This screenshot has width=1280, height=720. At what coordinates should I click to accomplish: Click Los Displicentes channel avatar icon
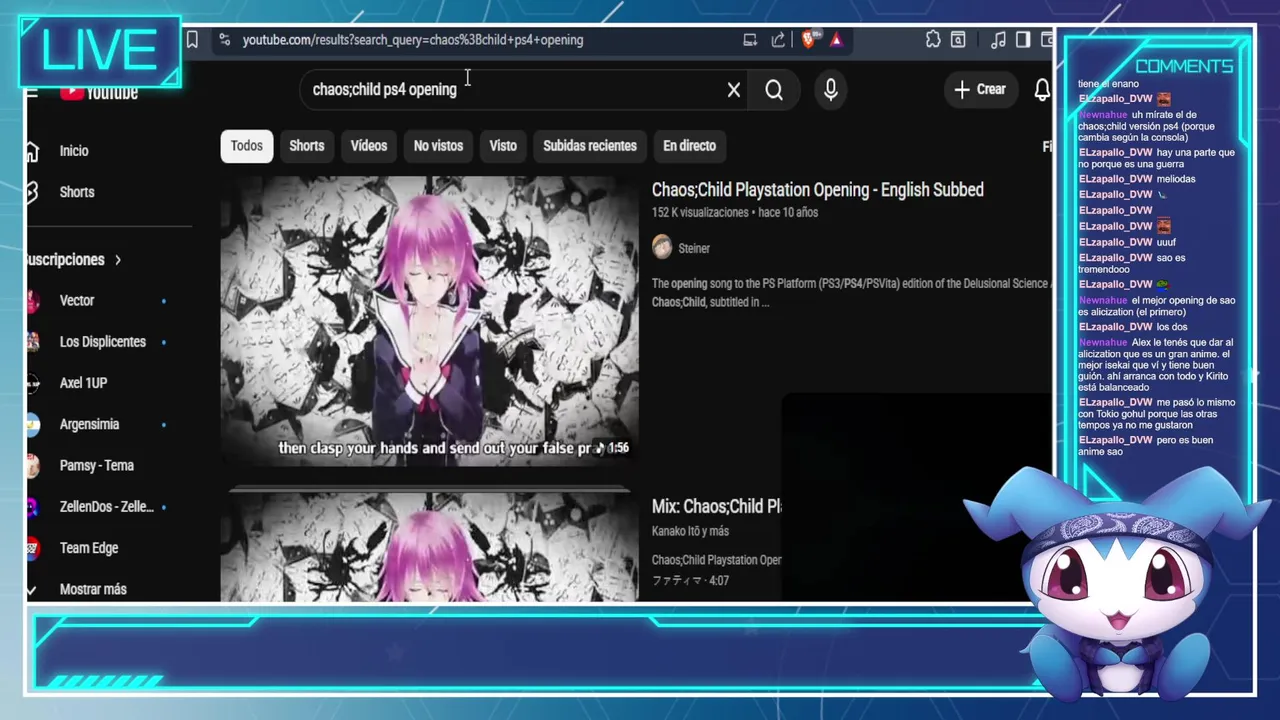[32, 342]
